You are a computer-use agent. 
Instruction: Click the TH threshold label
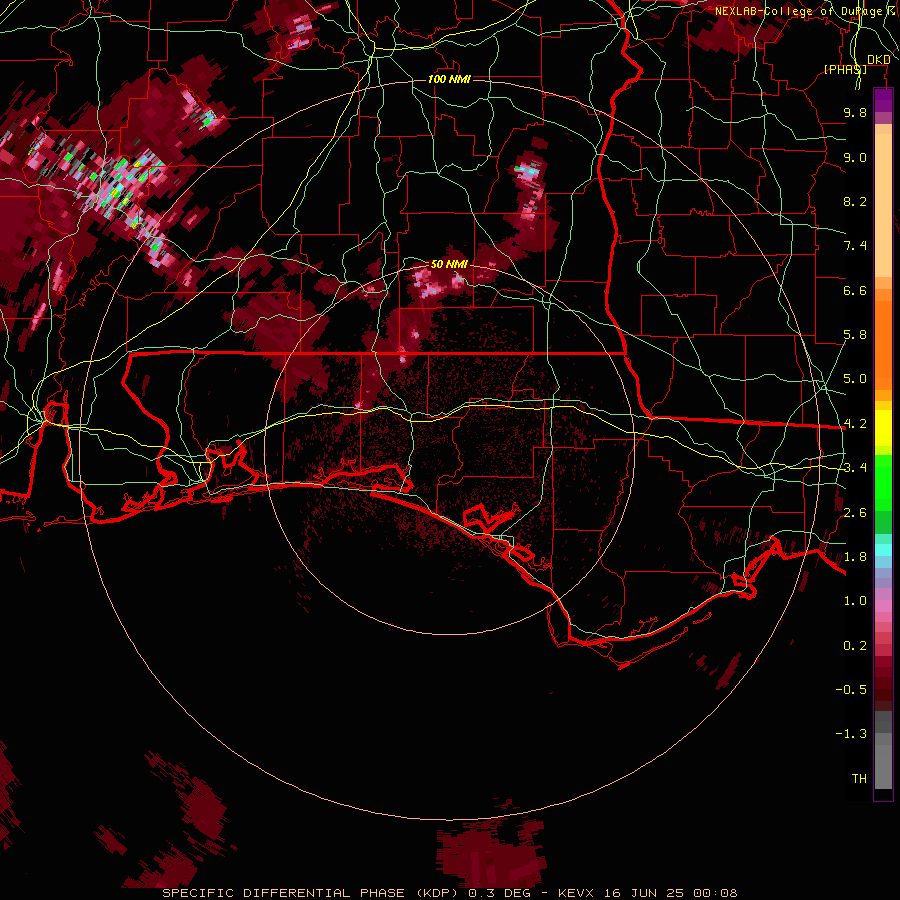[859, 779]
